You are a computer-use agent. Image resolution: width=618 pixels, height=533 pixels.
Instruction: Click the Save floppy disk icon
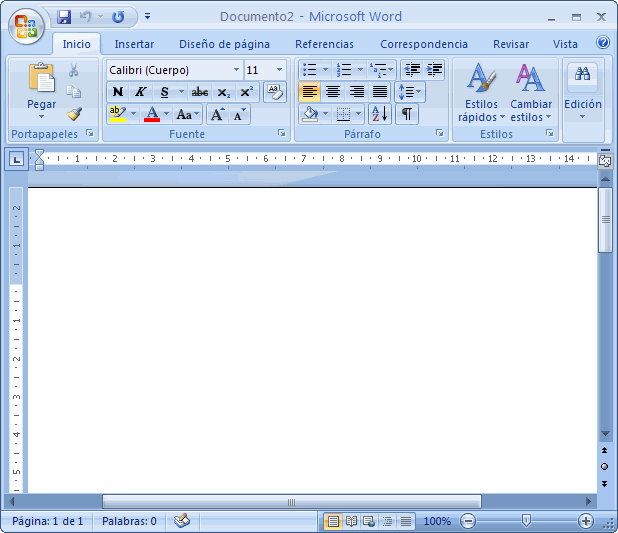coord(64,17)
